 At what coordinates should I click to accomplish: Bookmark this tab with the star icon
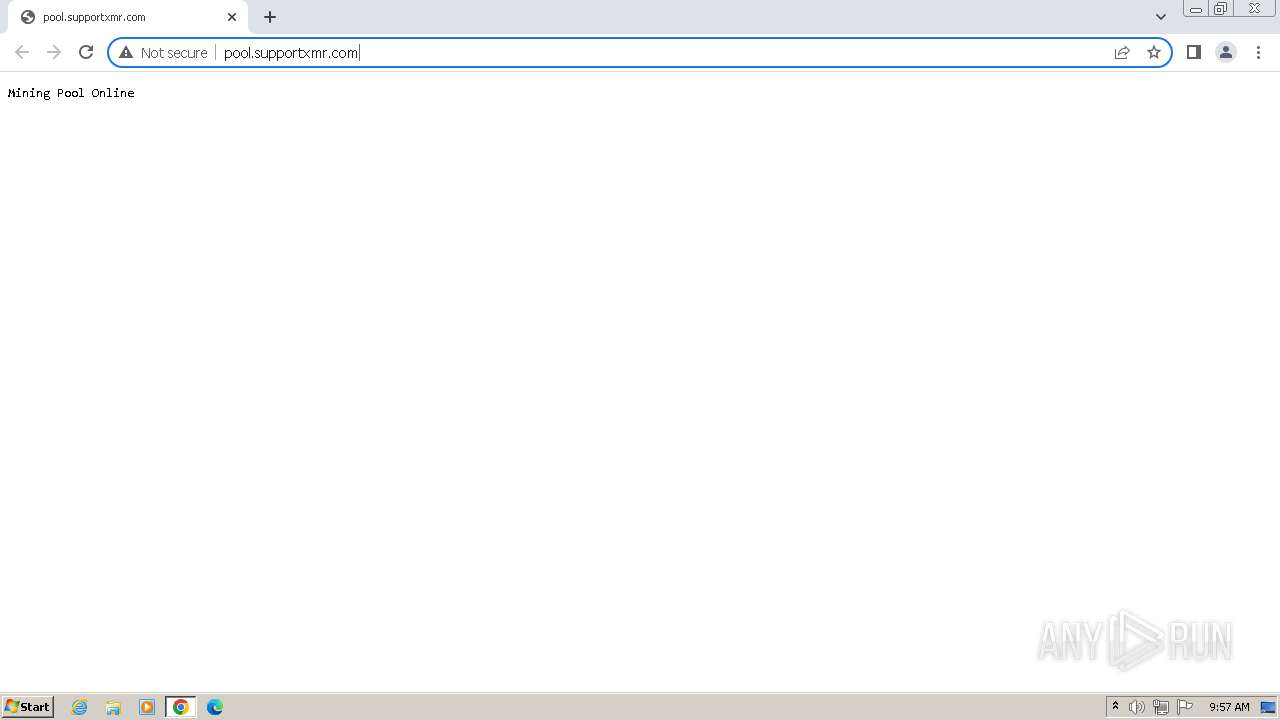tap(1154, 52)
